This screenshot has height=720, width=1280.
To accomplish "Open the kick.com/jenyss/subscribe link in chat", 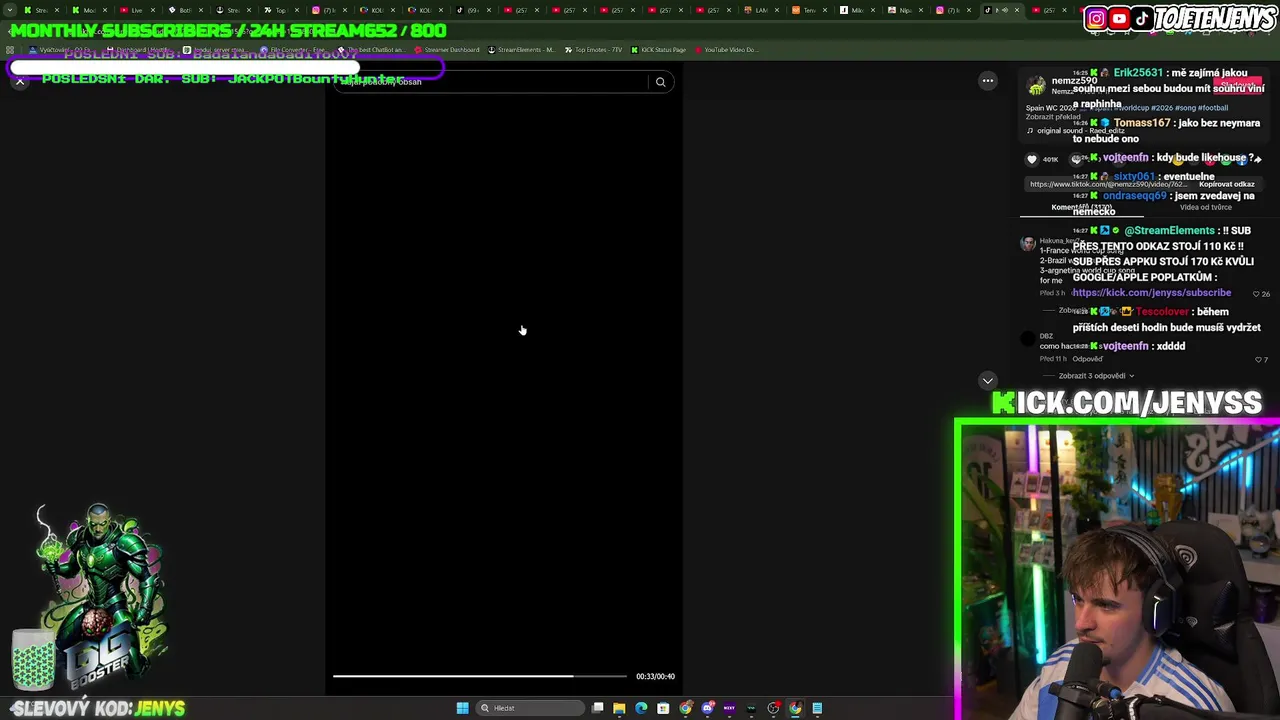I will coord(1152,293).
